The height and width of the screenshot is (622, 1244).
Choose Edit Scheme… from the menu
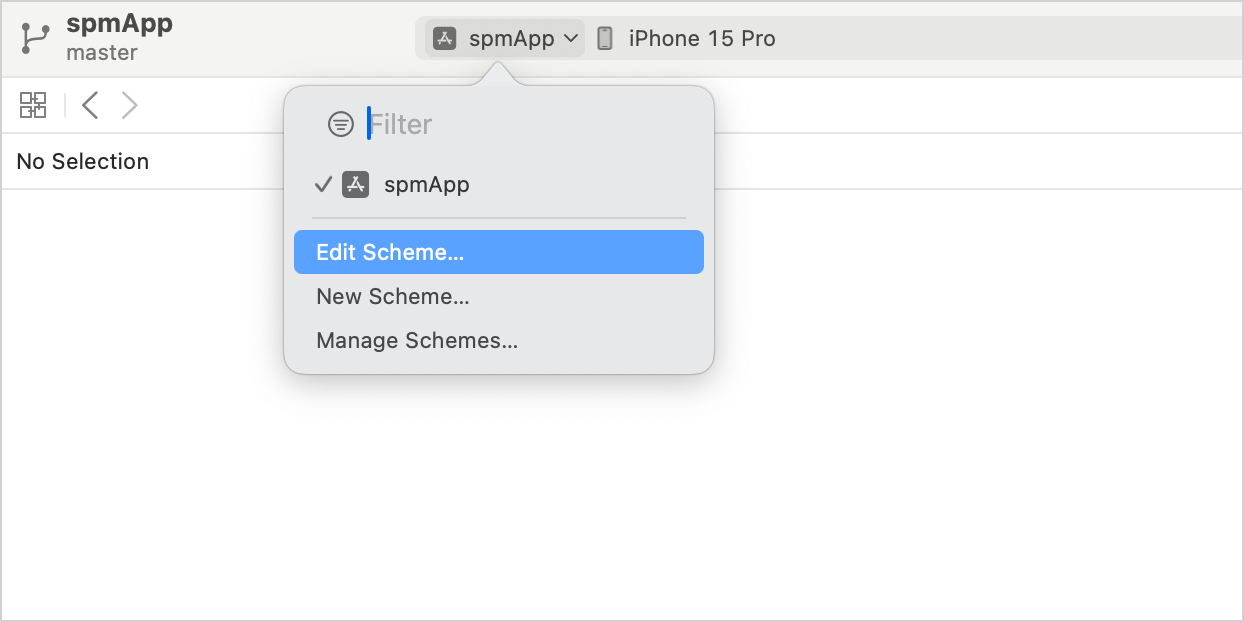390,252
